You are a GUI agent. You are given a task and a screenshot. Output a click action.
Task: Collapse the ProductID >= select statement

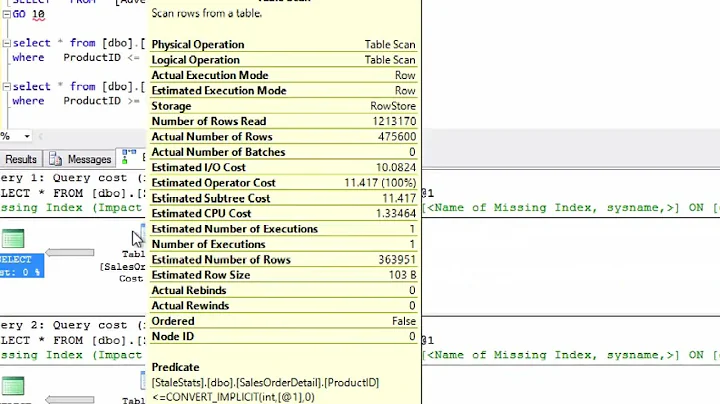tap(6, 86)
